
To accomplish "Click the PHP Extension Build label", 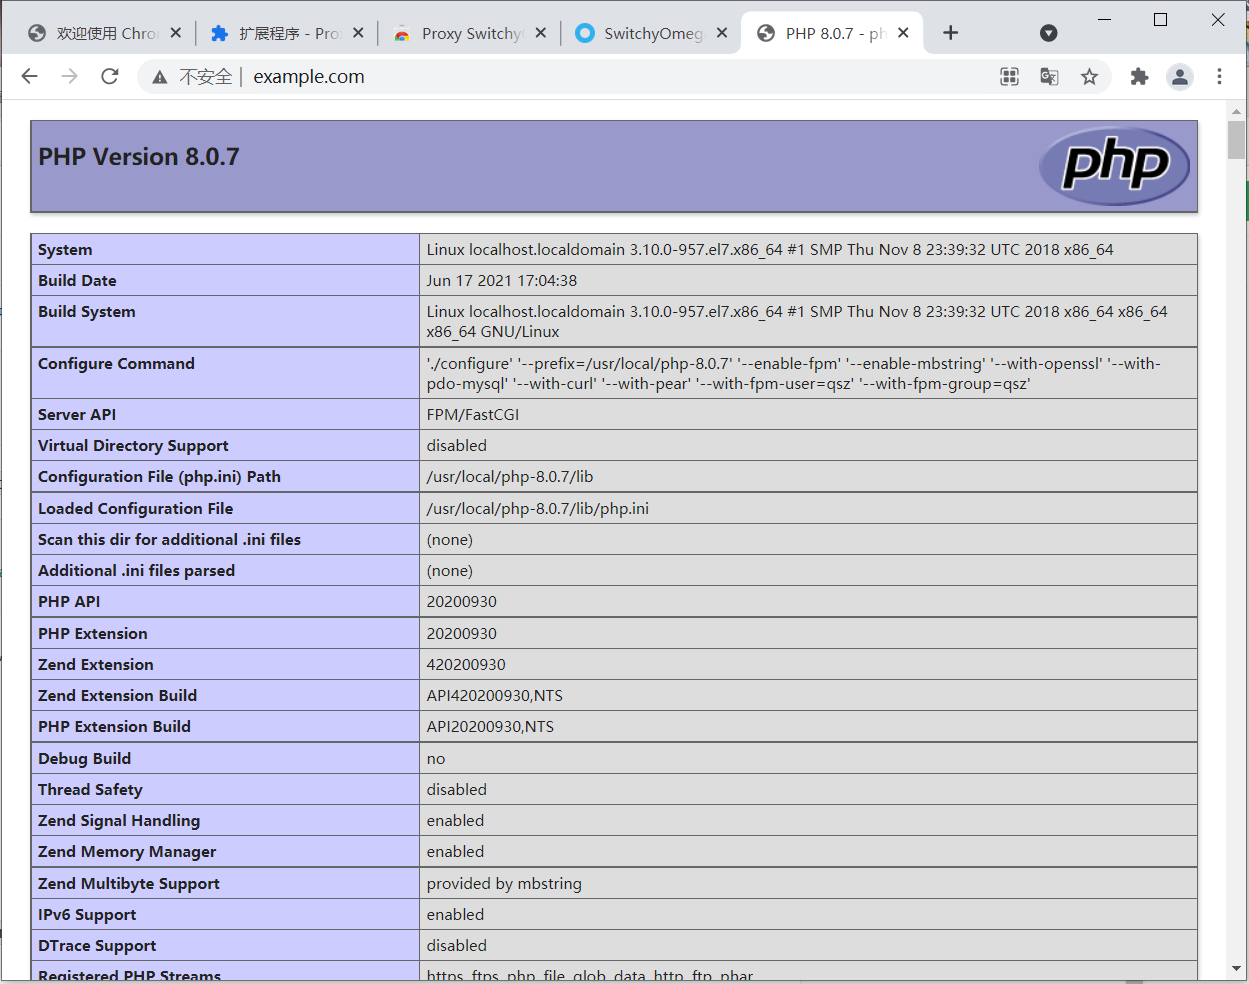I will coord(114,727).
